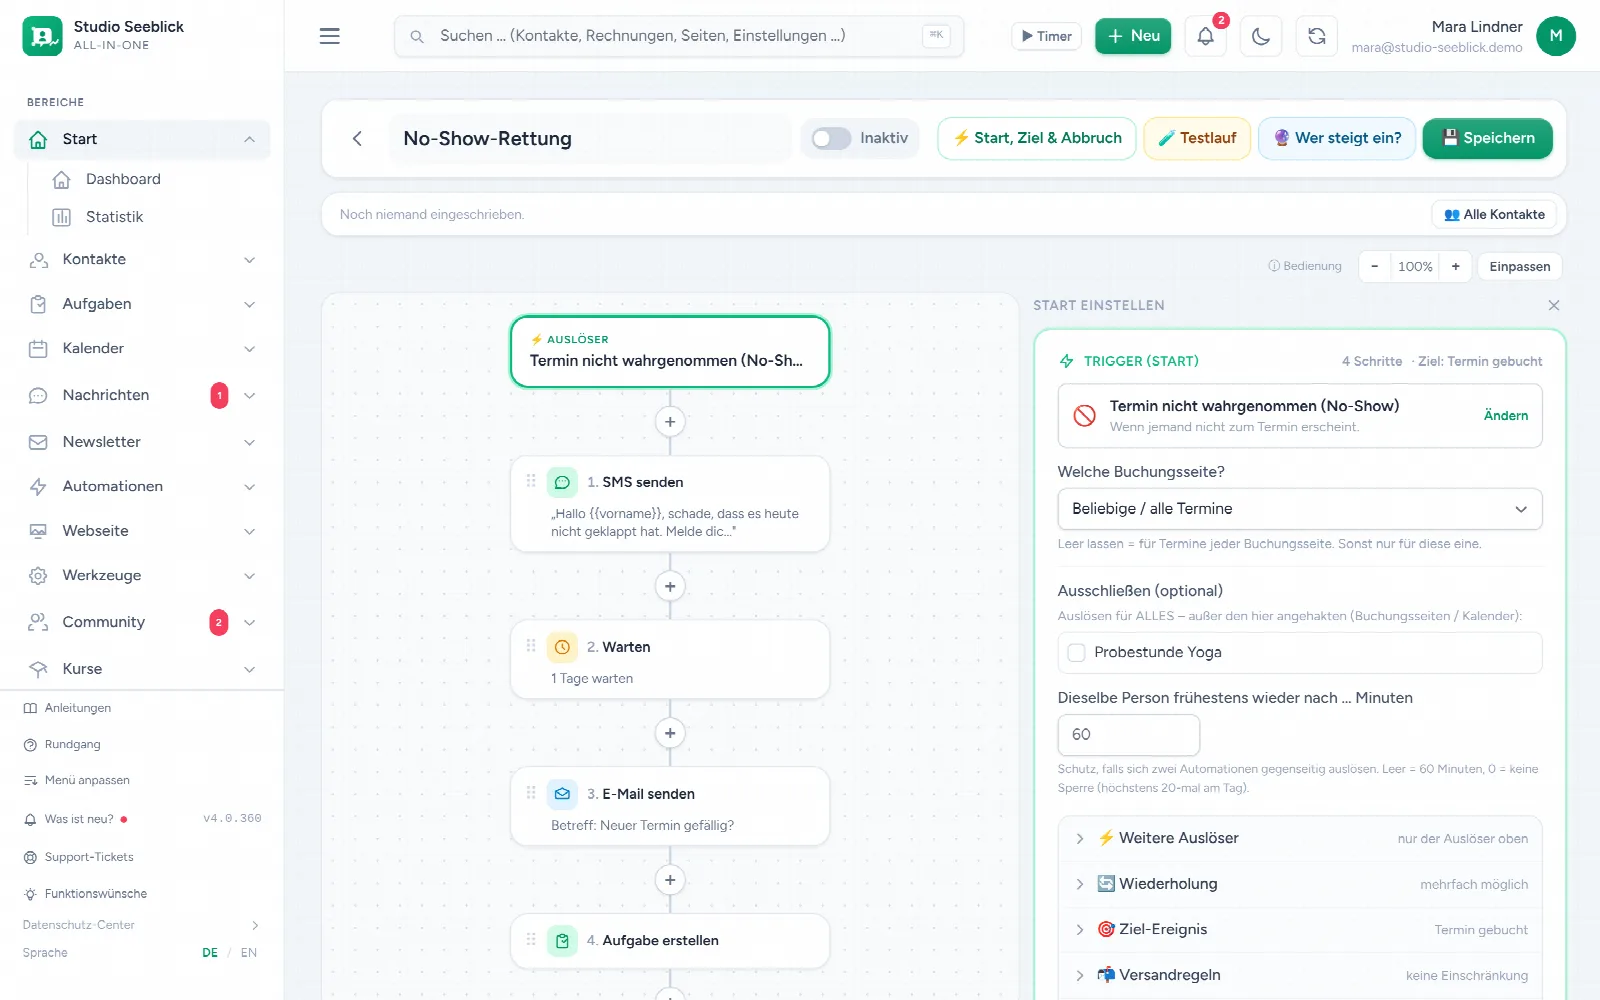The image size is (1600, 1000).
Task: Go back with the left arrow icon
Action: pyautogui.click(x=357, y=138)
